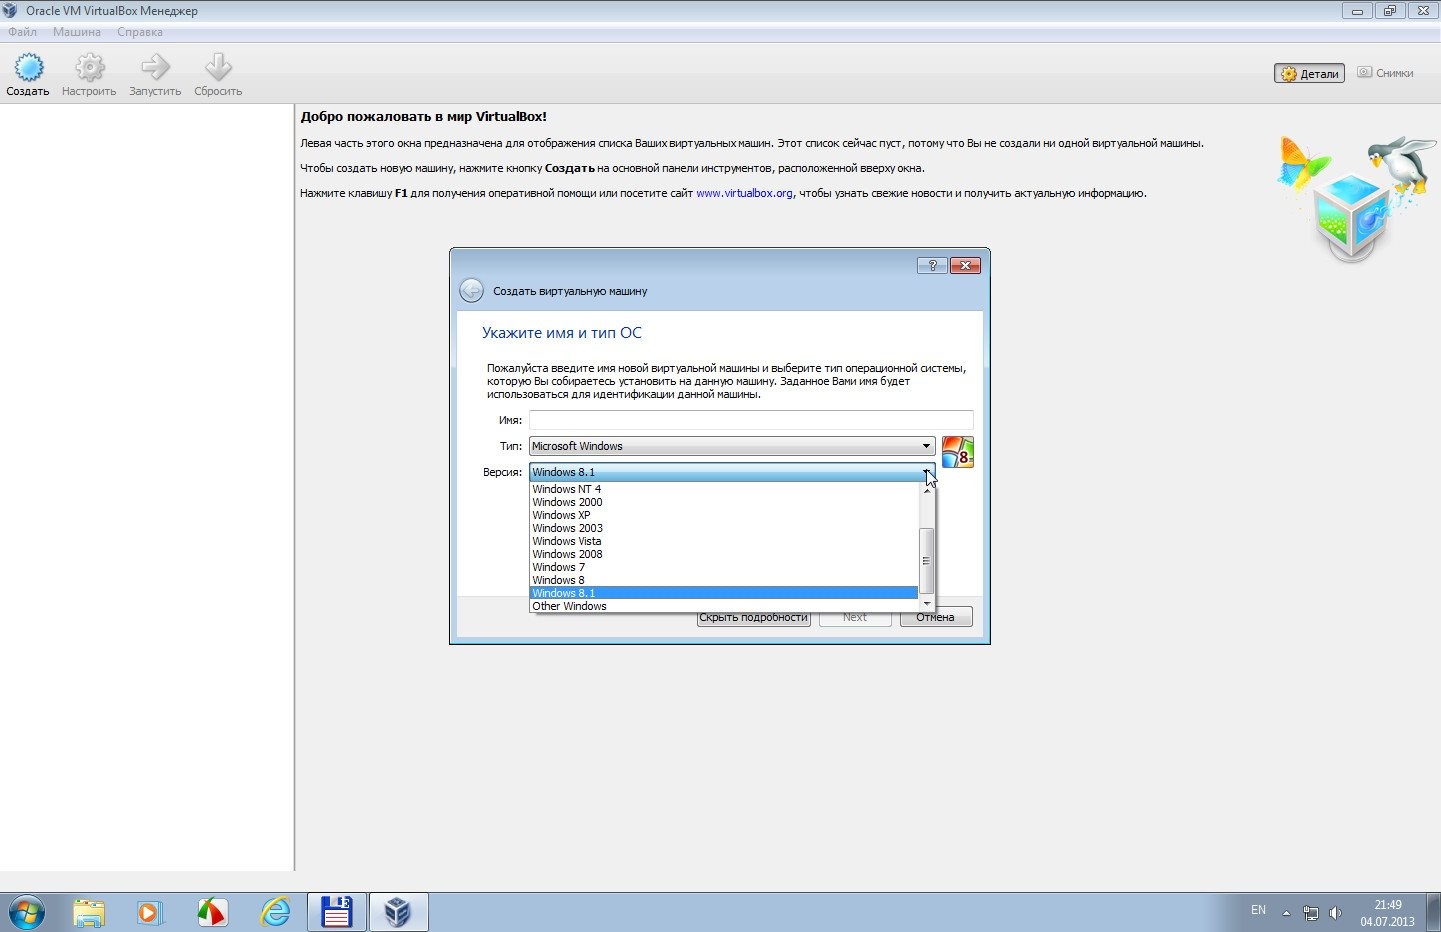Close the Создать виртуальную машину dialog

(965, 265)
